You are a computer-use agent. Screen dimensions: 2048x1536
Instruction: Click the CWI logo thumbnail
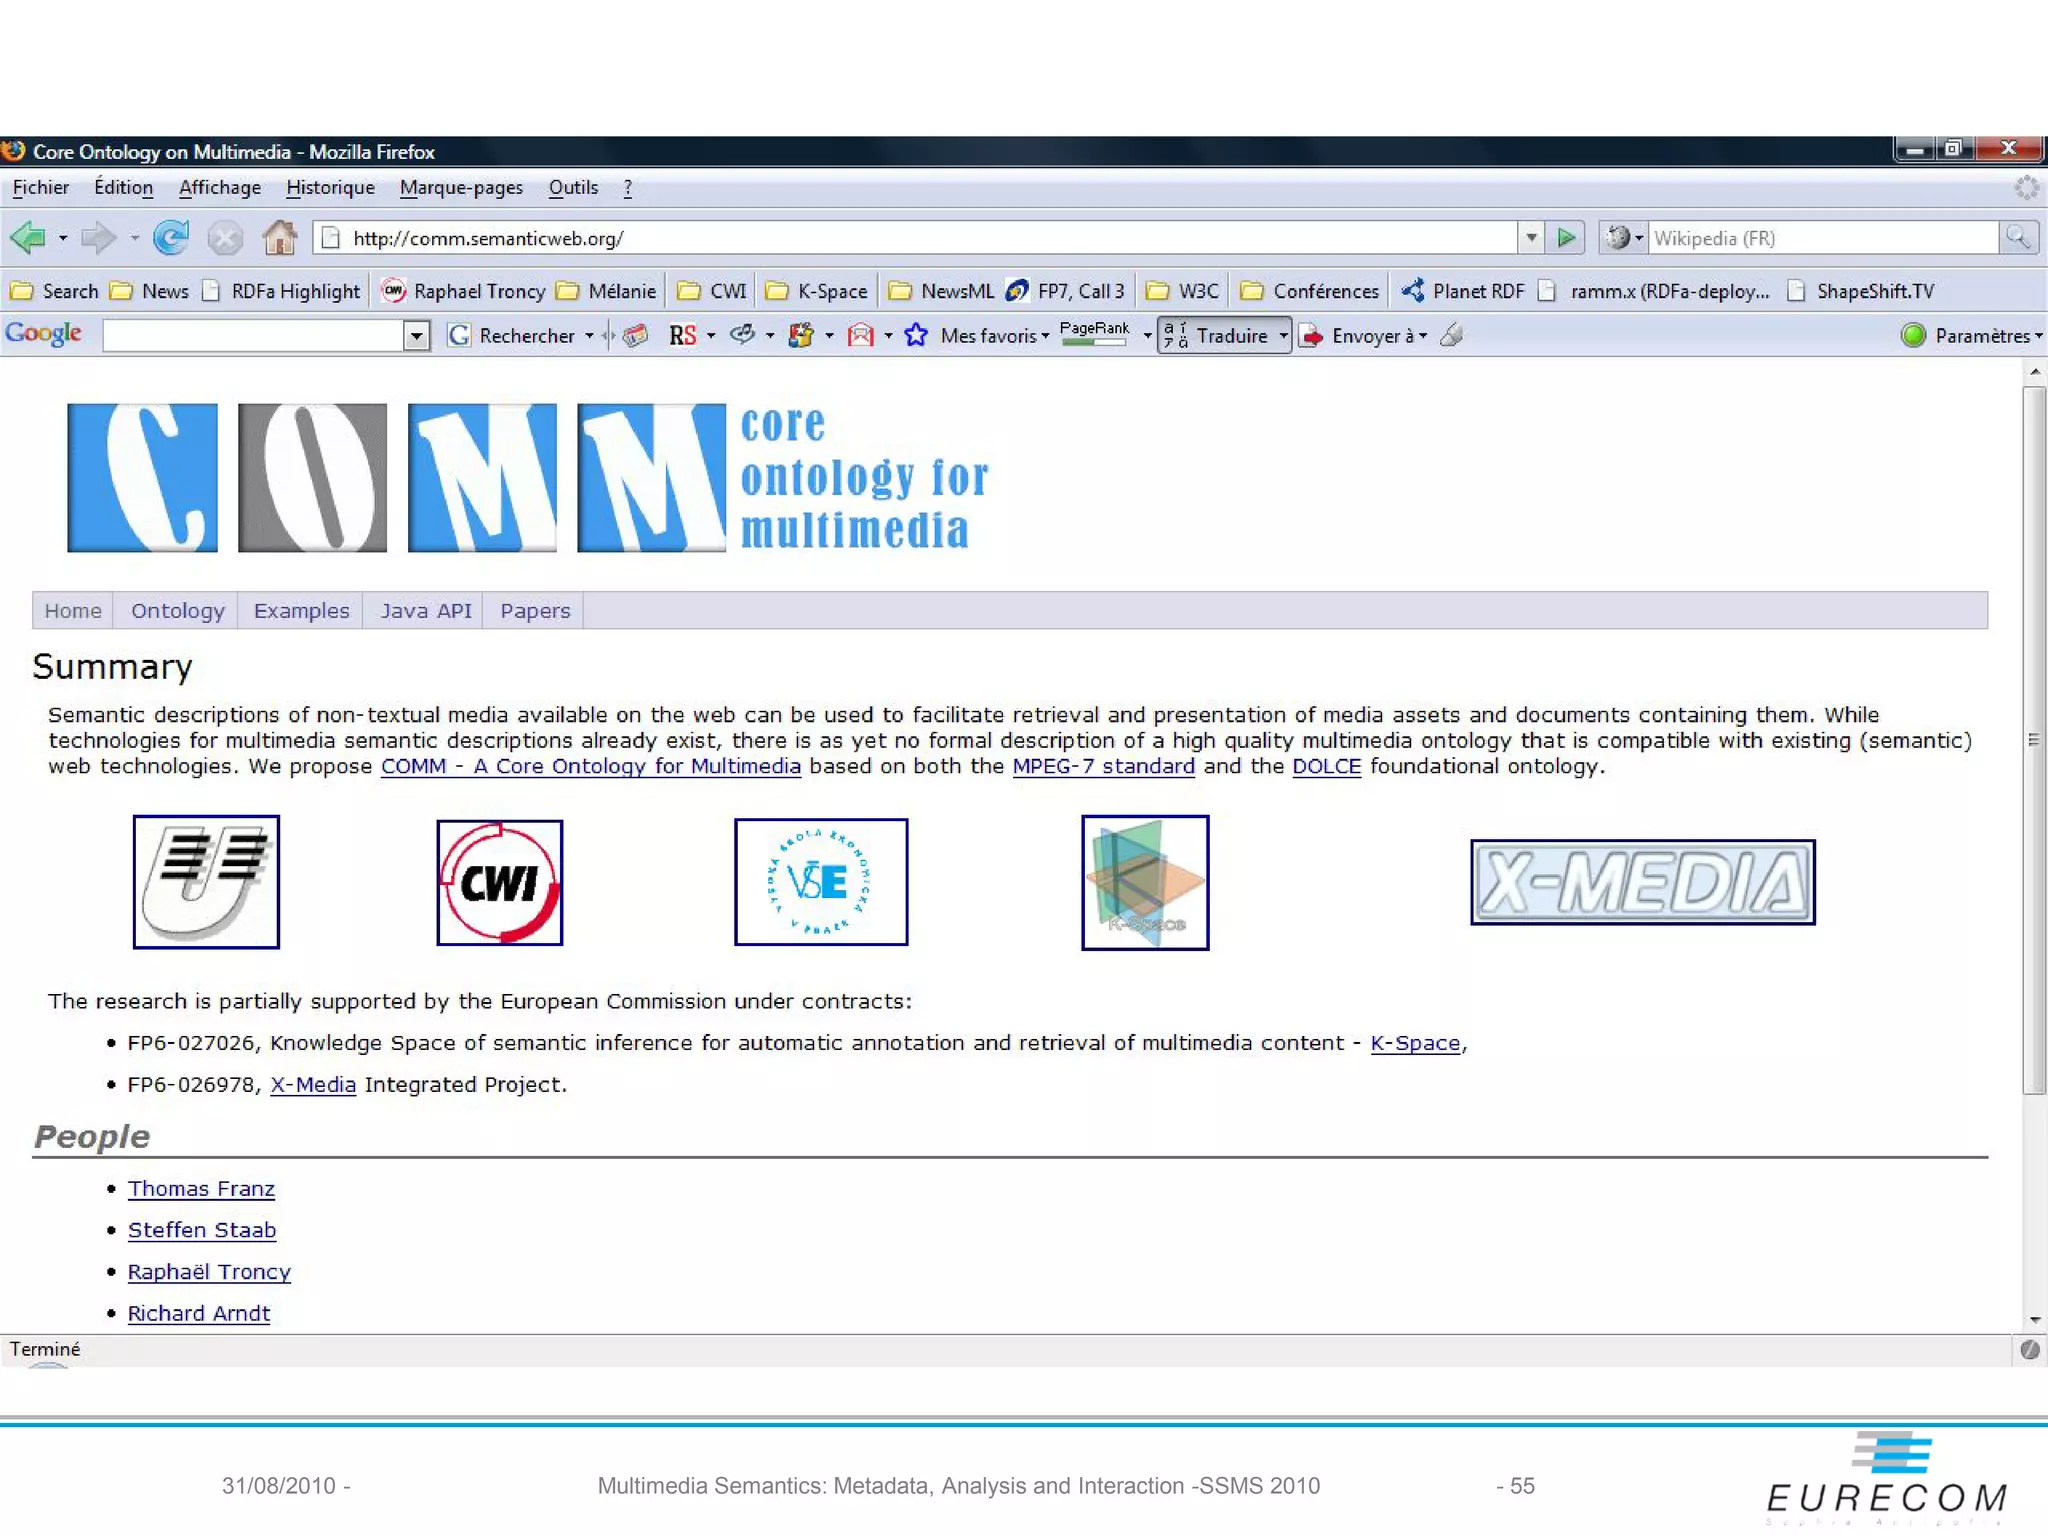[x=499, y=882]
